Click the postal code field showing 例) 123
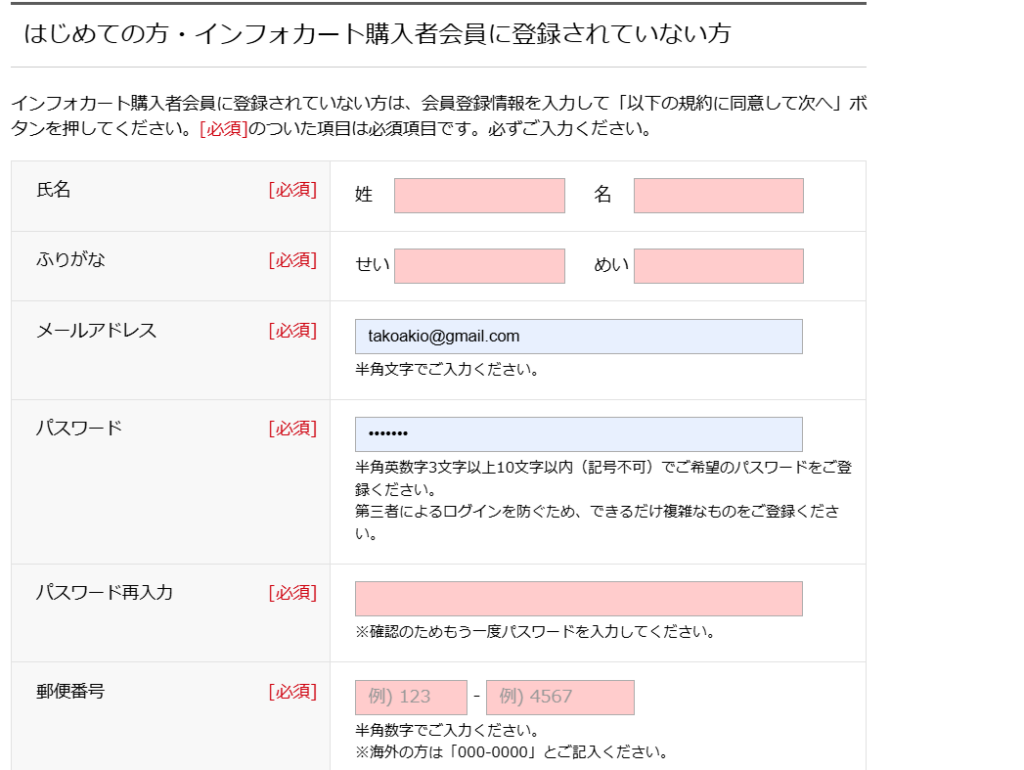 [x=411, y=697]
